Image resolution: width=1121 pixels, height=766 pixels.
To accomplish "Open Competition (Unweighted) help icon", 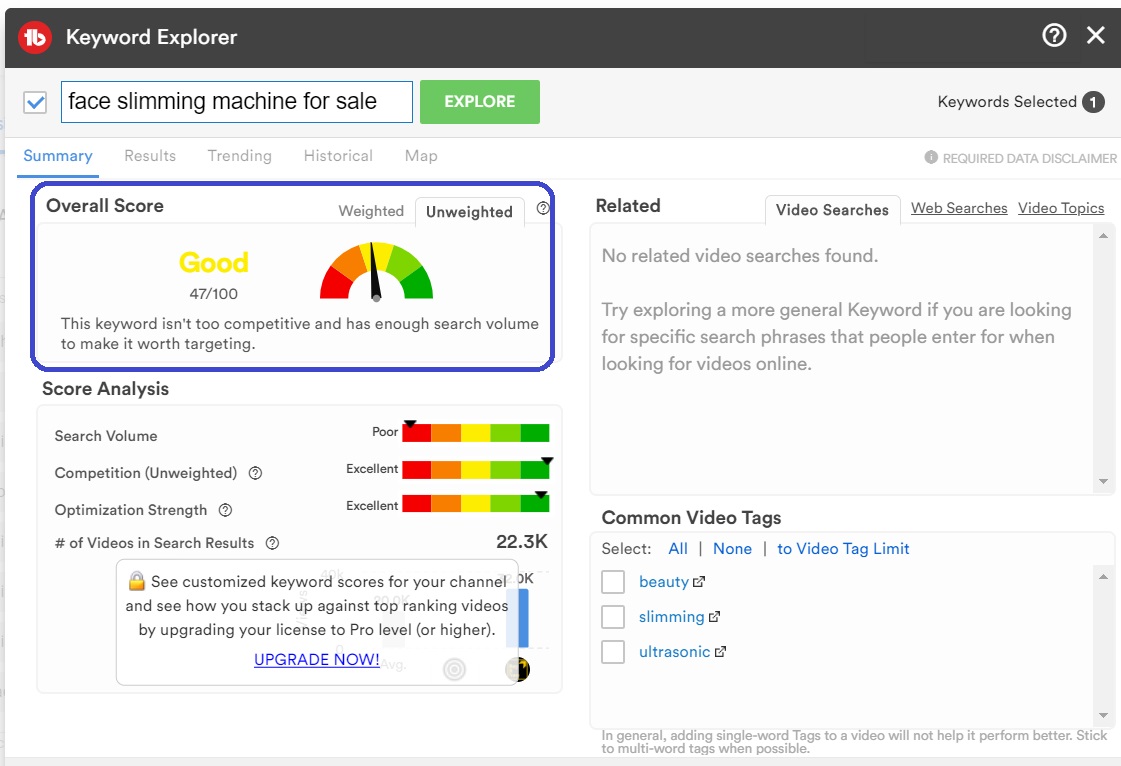I will coord(255,473).
